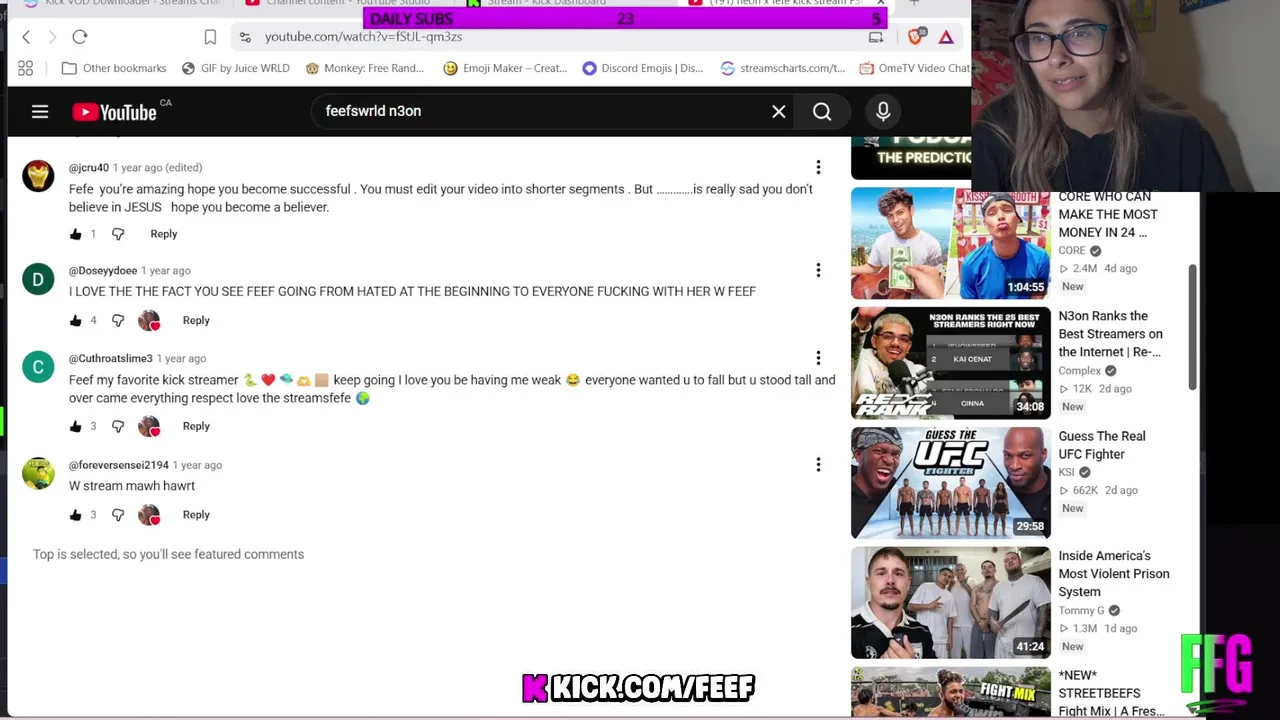Open the KSI channel name
This screenshot has width=1280, height=720.
[1066, 473]
